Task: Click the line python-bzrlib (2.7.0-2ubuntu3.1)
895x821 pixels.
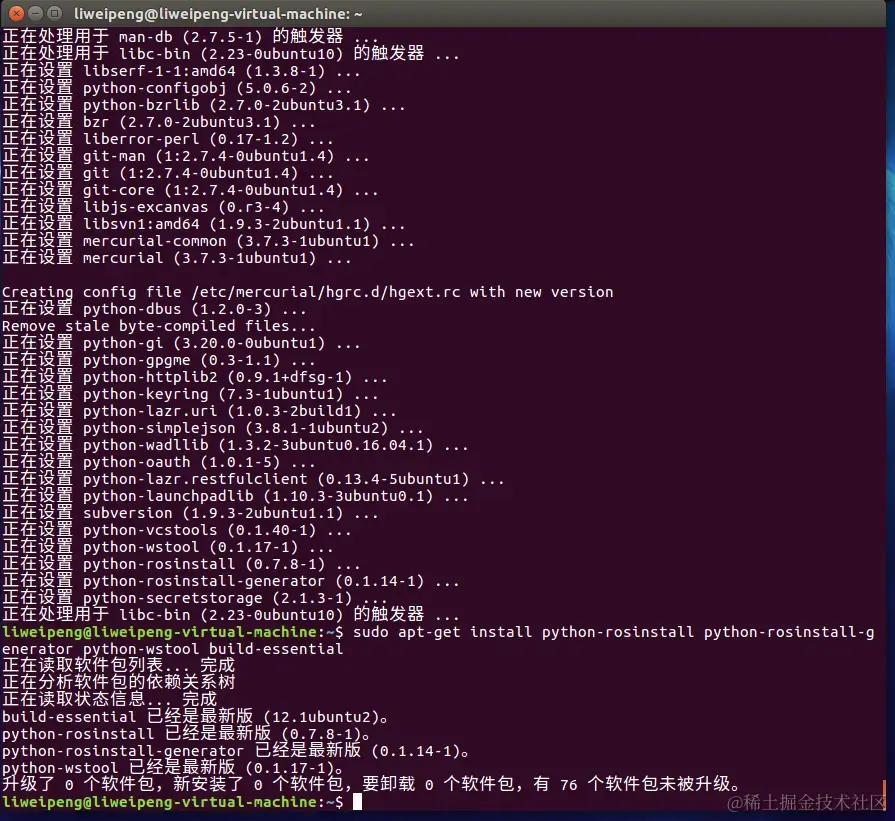Action: (x=204, y=105)
